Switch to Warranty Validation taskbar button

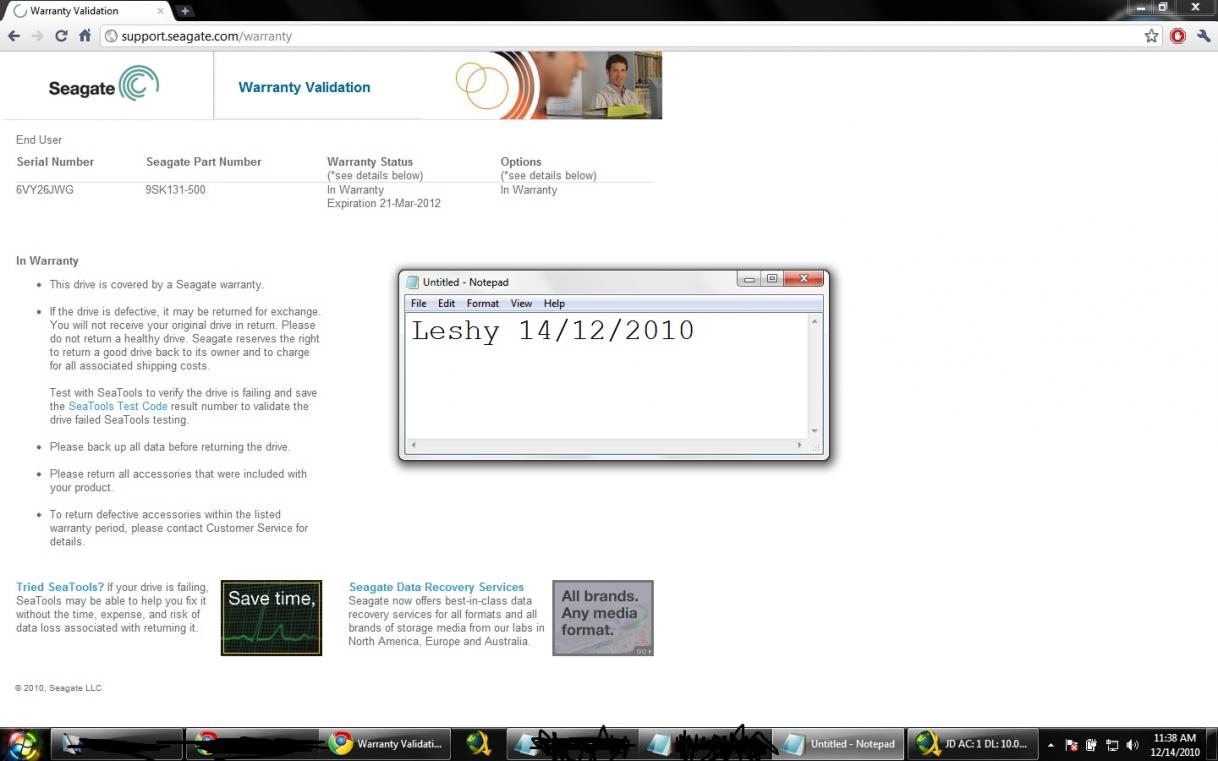click(385, 744)
